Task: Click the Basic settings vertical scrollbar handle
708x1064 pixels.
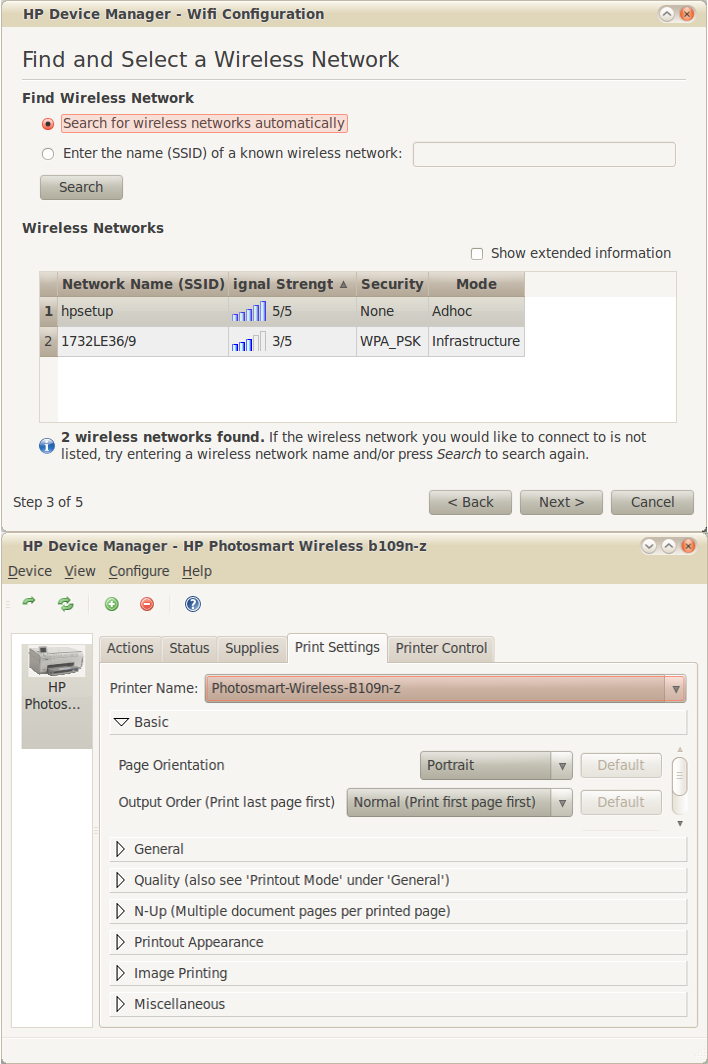Action: click(679, 776)
